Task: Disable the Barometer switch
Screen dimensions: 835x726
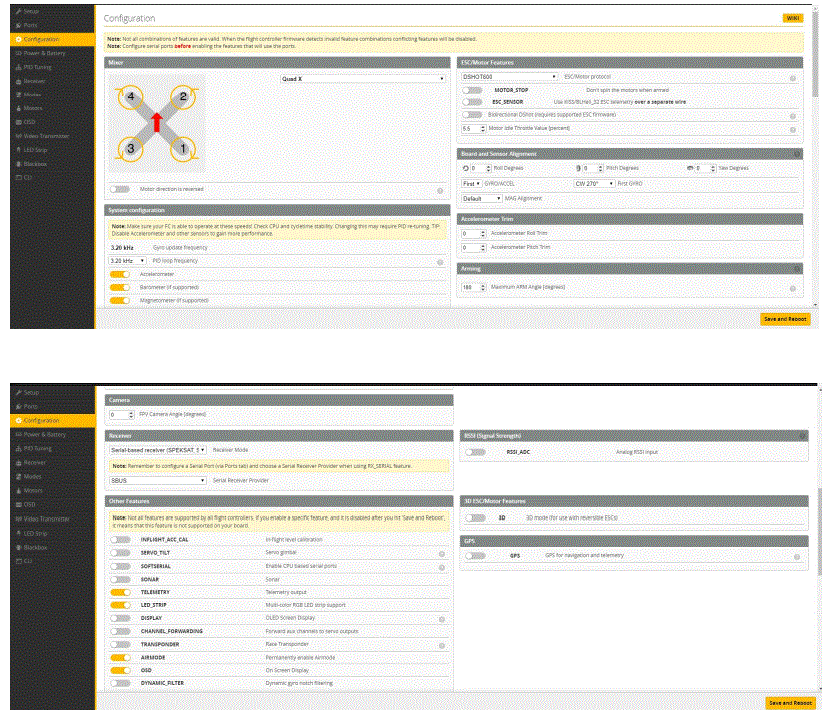Action: [120, 288]
